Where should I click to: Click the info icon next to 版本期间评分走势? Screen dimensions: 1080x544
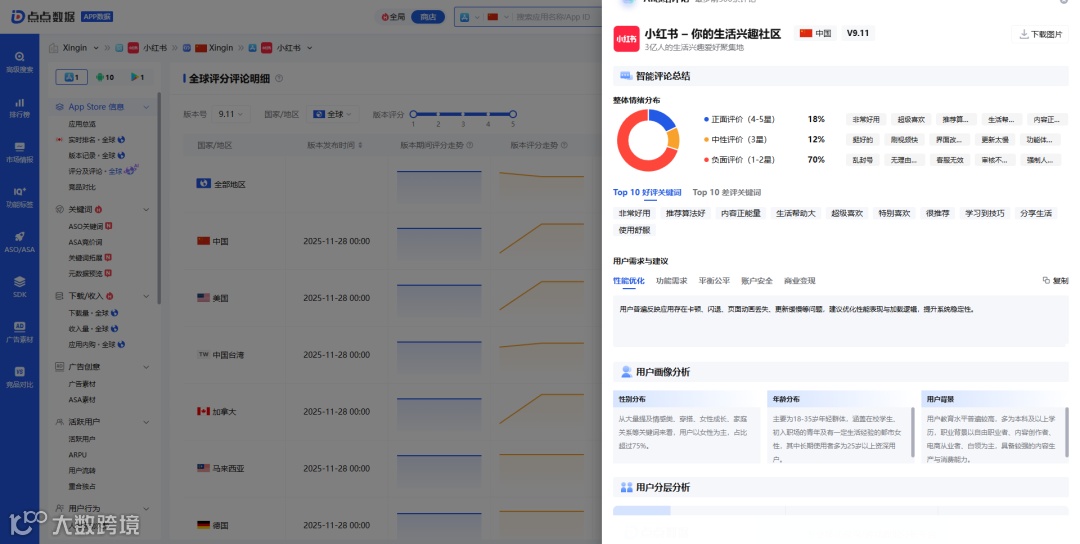470,145
